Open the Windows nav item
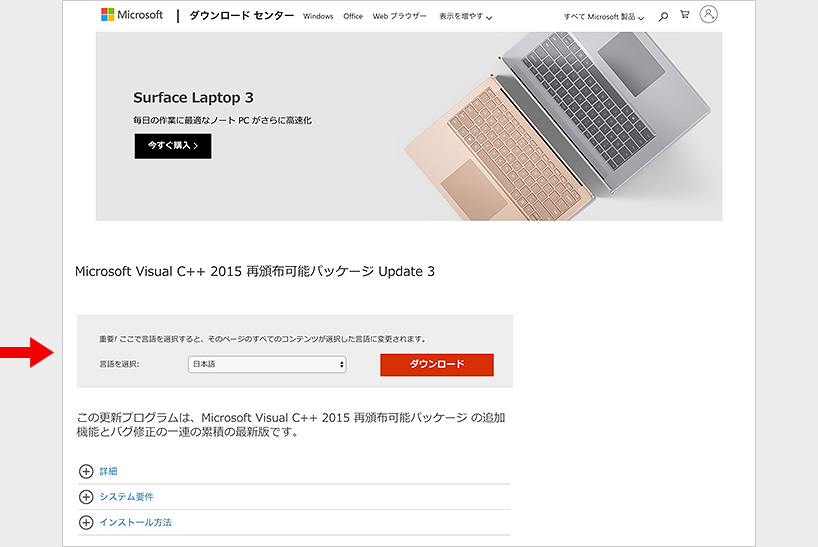The image size is (818, 547). pos(318,16)
